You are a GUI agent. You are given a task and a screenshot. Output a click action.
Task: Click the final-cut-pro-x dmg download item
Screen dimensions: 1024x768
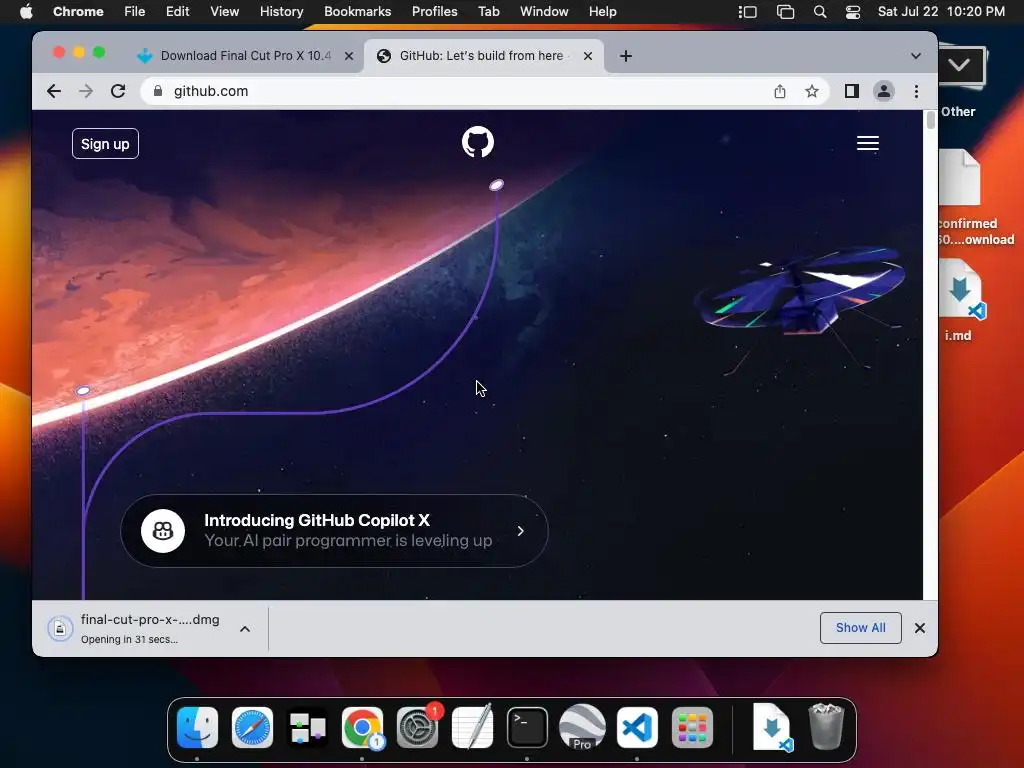[x=134, y=628]
